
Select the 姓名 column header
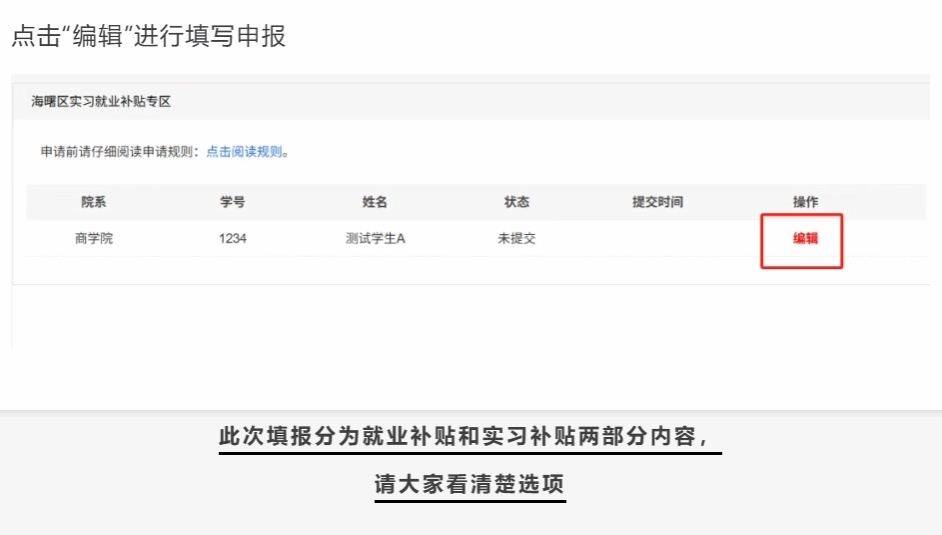[x=374, y=202]
